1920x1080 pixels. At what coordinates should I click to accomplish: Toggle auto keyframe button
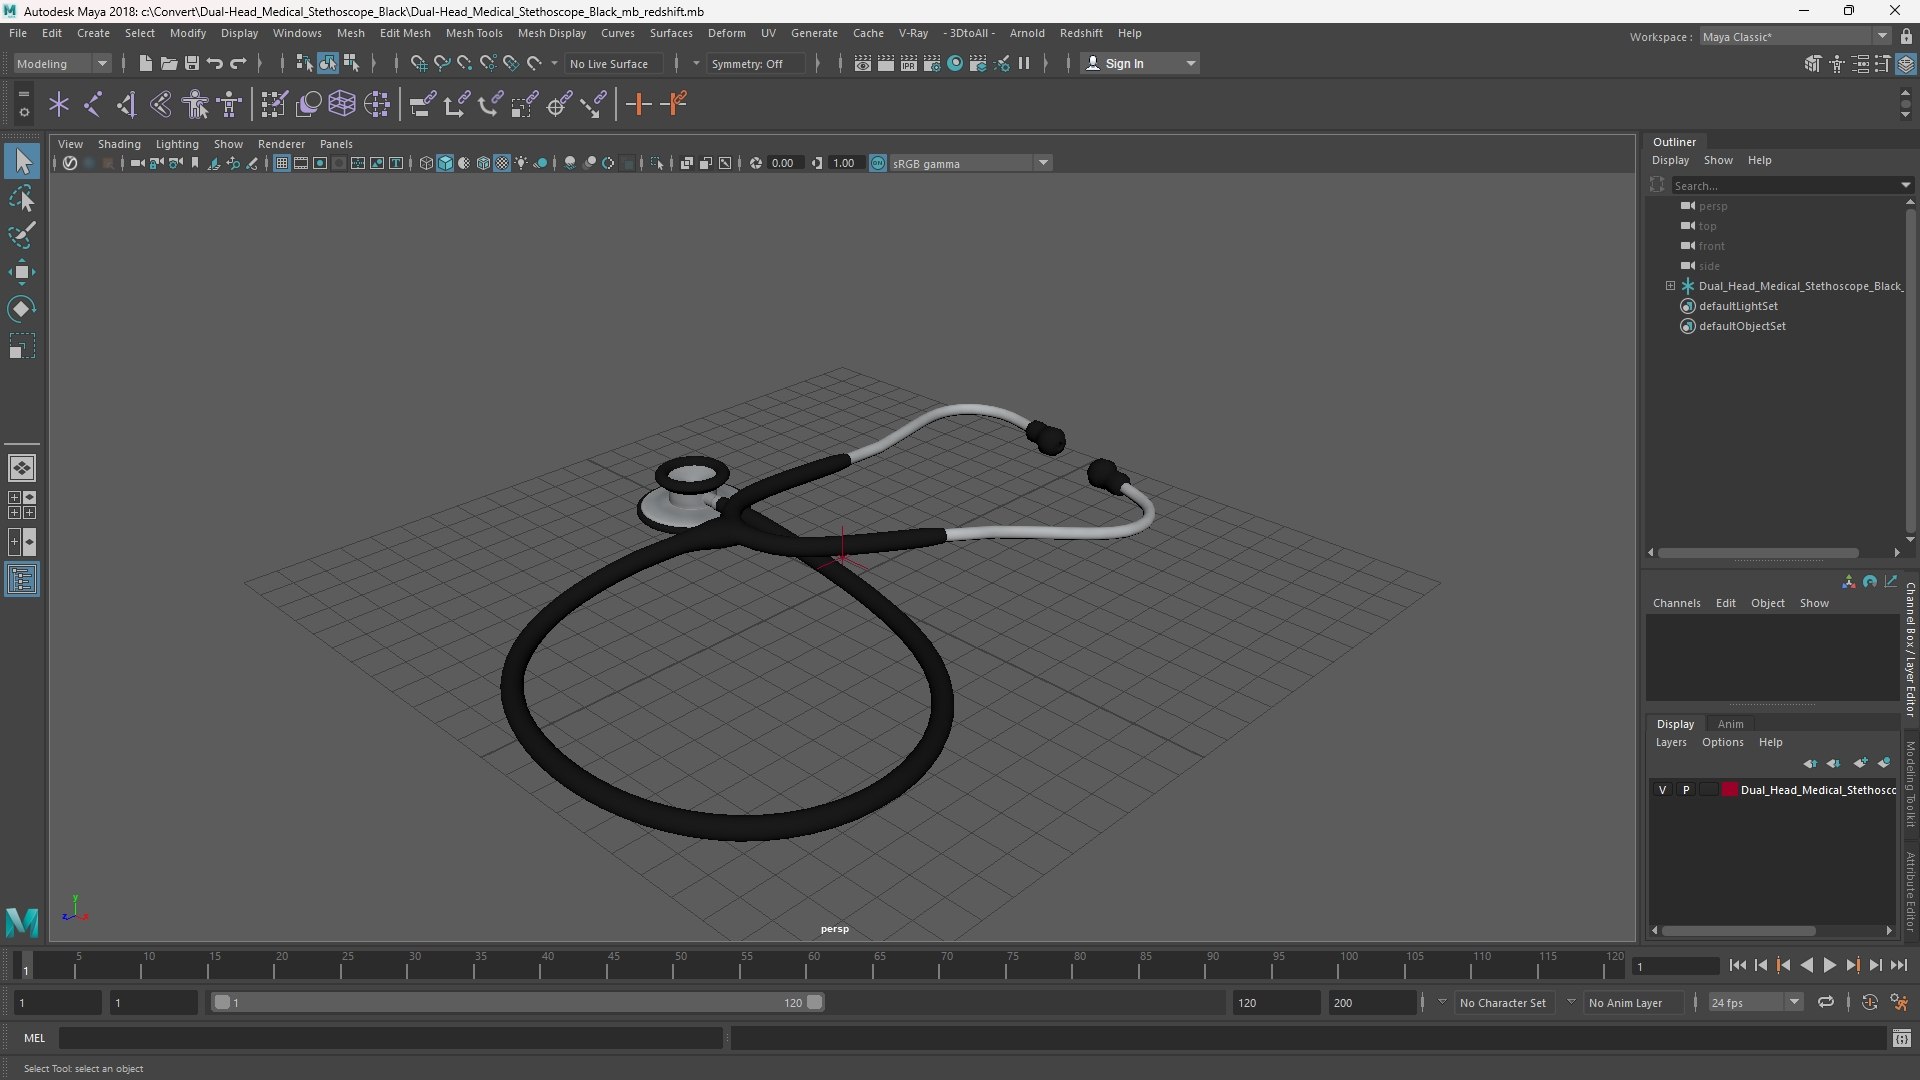pos(1870,1002)
